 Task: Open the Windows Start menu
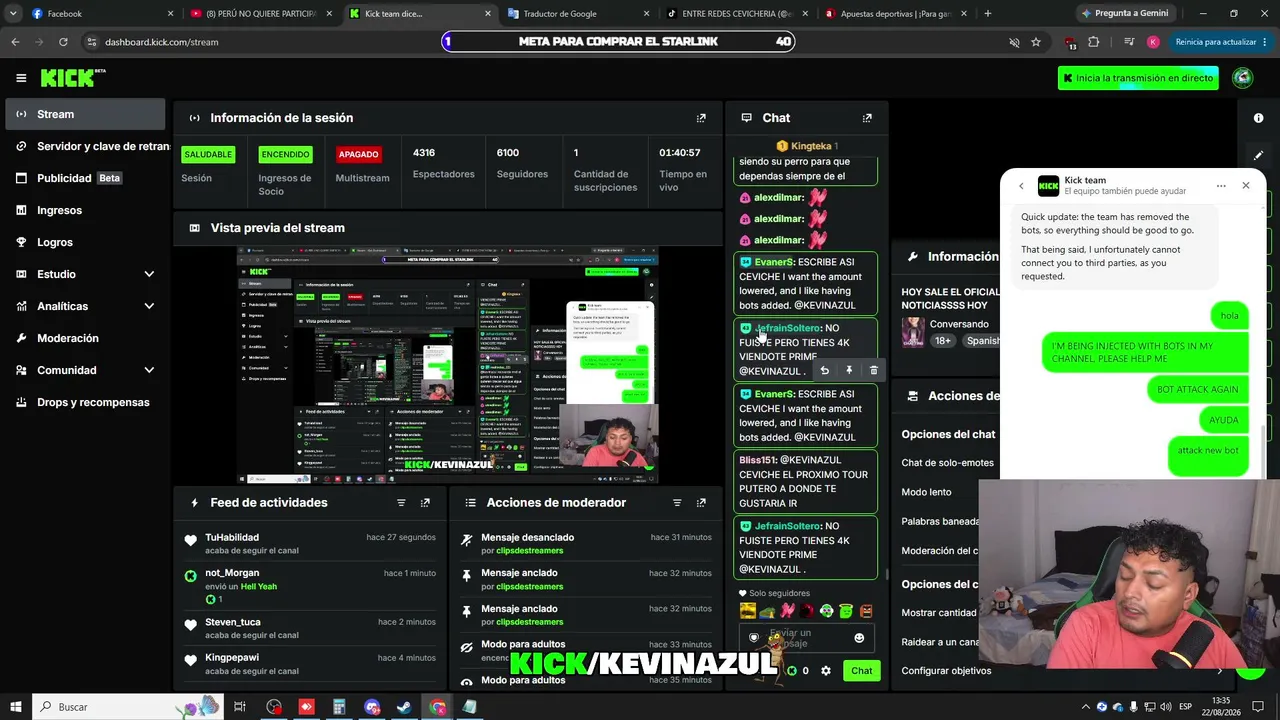point(16,707)
